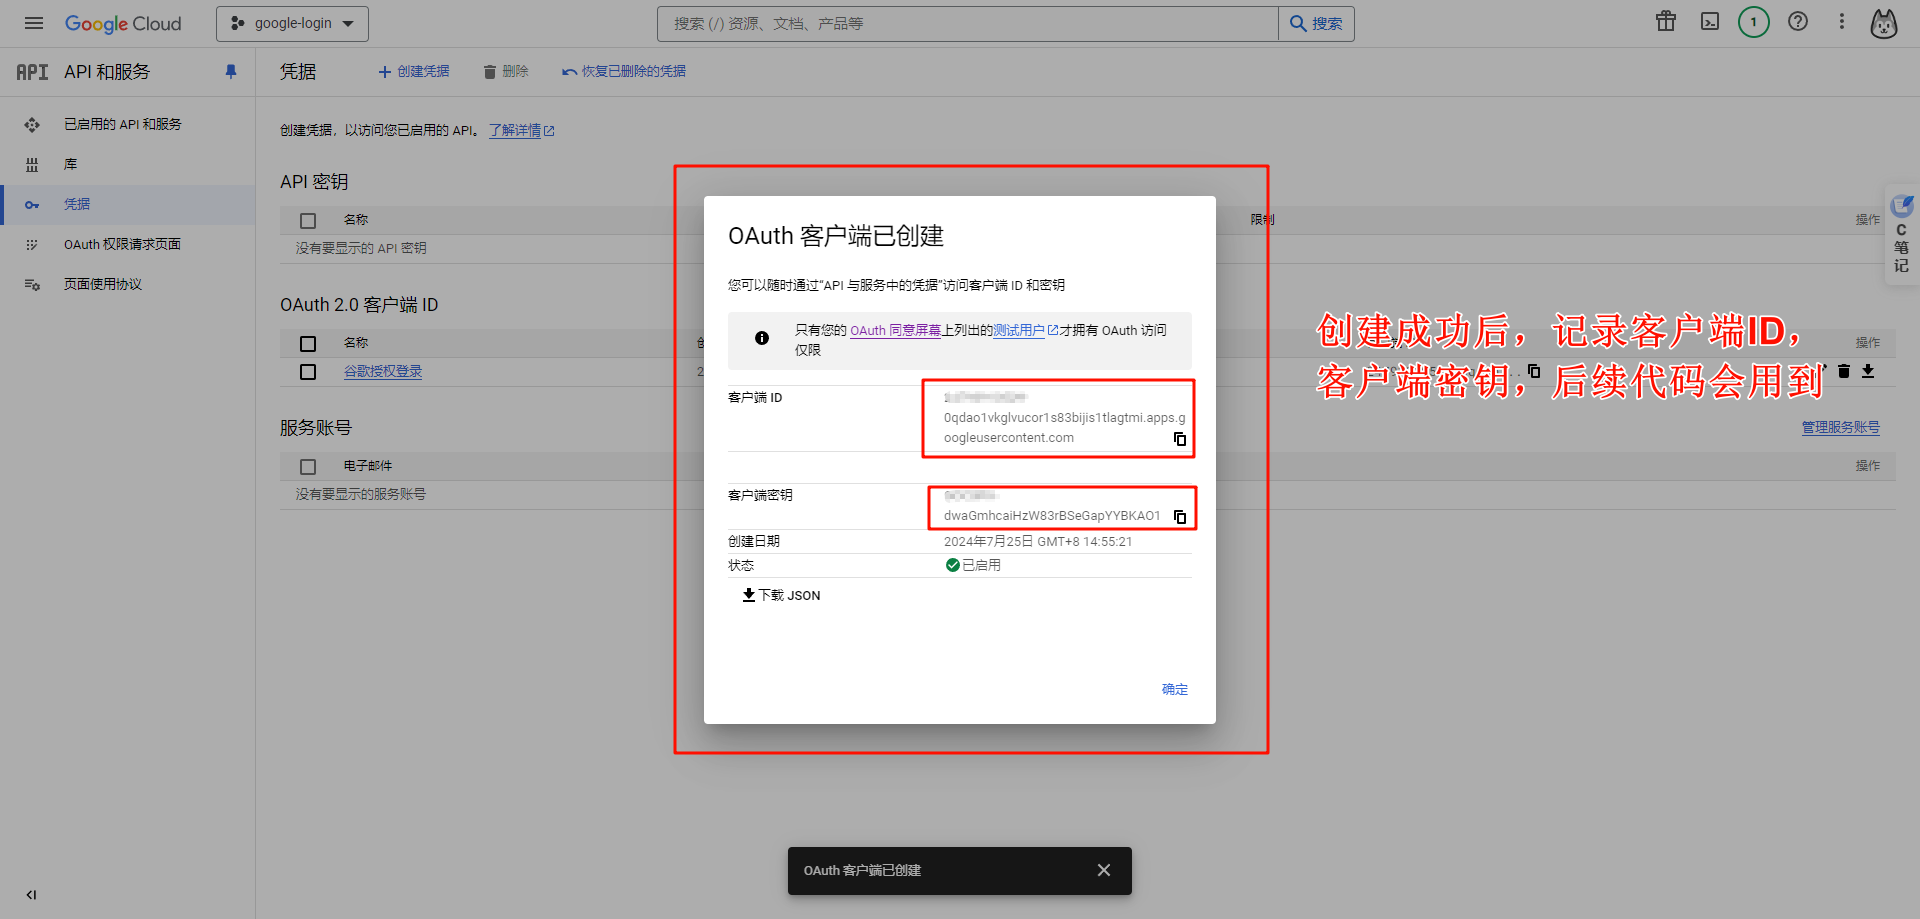The image size is (1920, 919).
Task: Open the user avatar account menu
Action: (1884, 23)
